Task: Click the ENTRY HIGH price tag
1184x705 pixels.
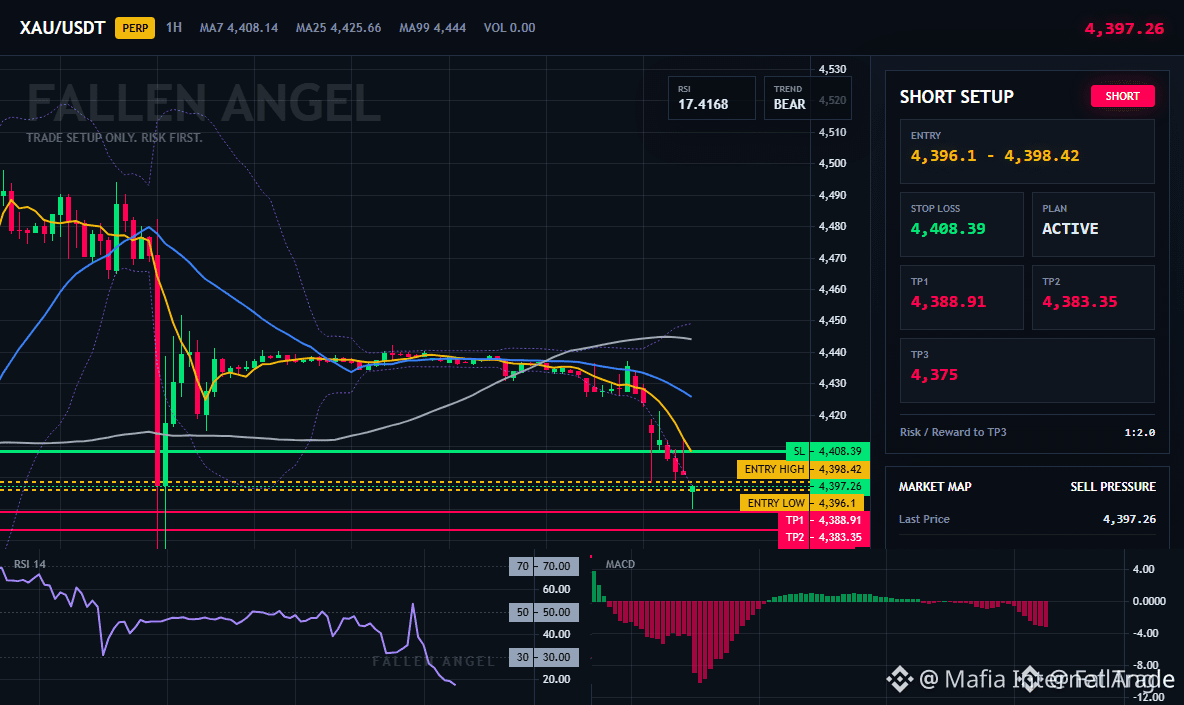Action: [x=803, y=469]
